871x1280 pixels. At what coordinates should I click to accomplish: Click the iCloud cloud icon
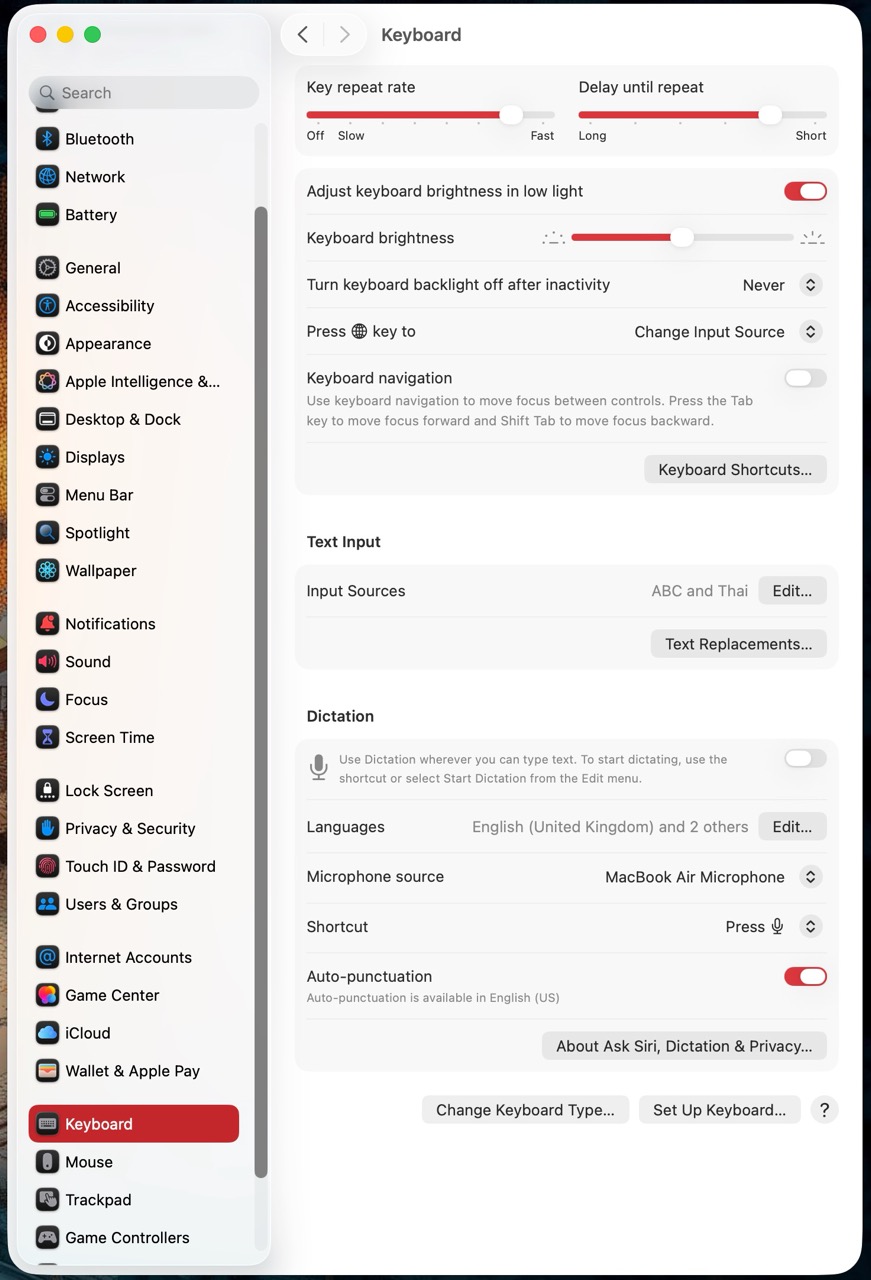coord(47,1033)
